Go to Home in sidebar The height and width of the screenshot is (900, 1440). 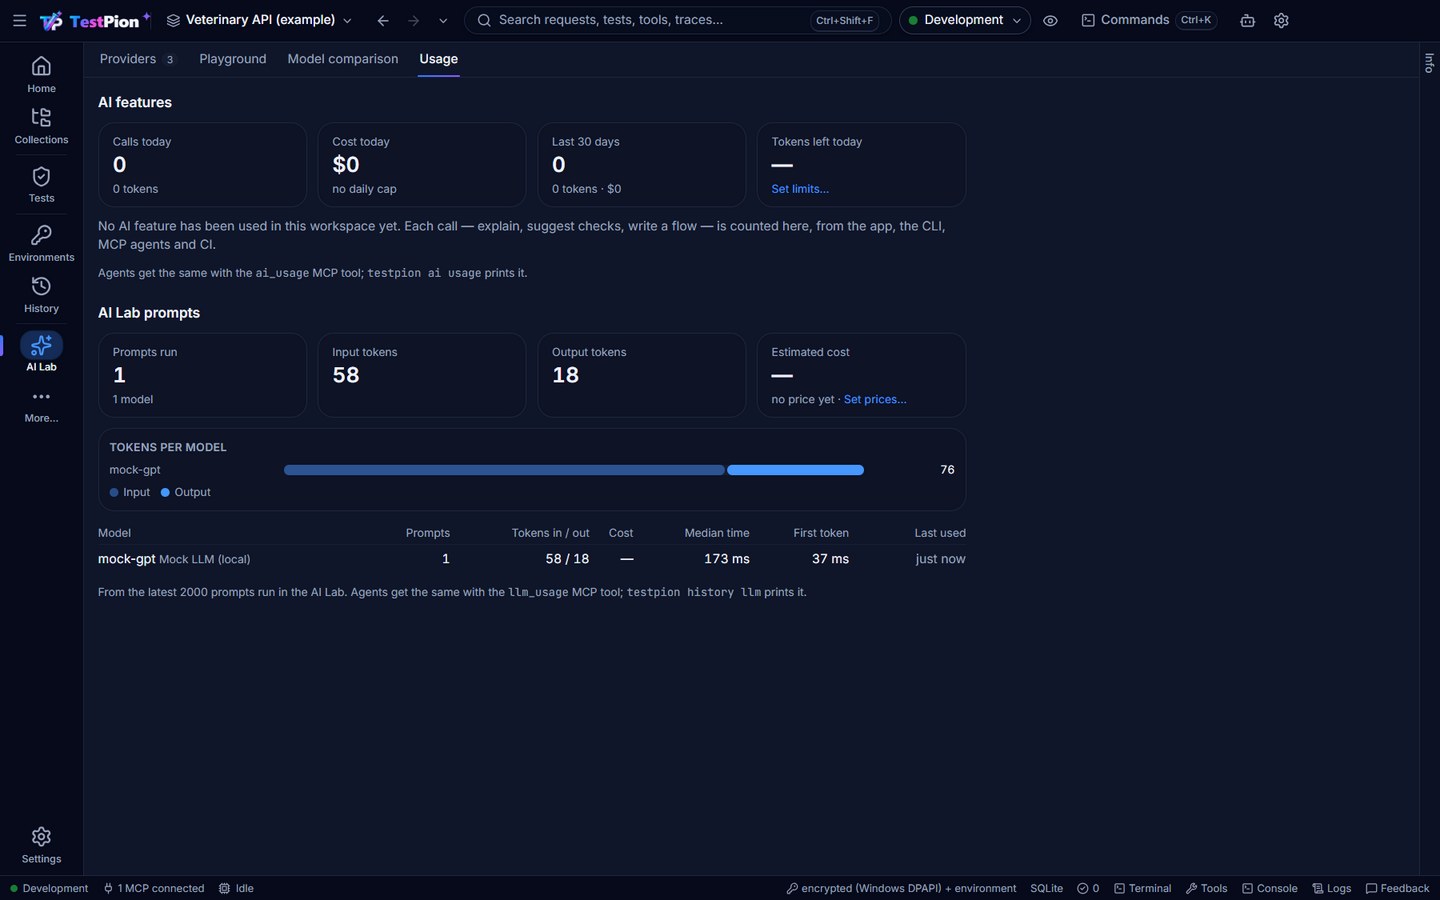point(41,75)
